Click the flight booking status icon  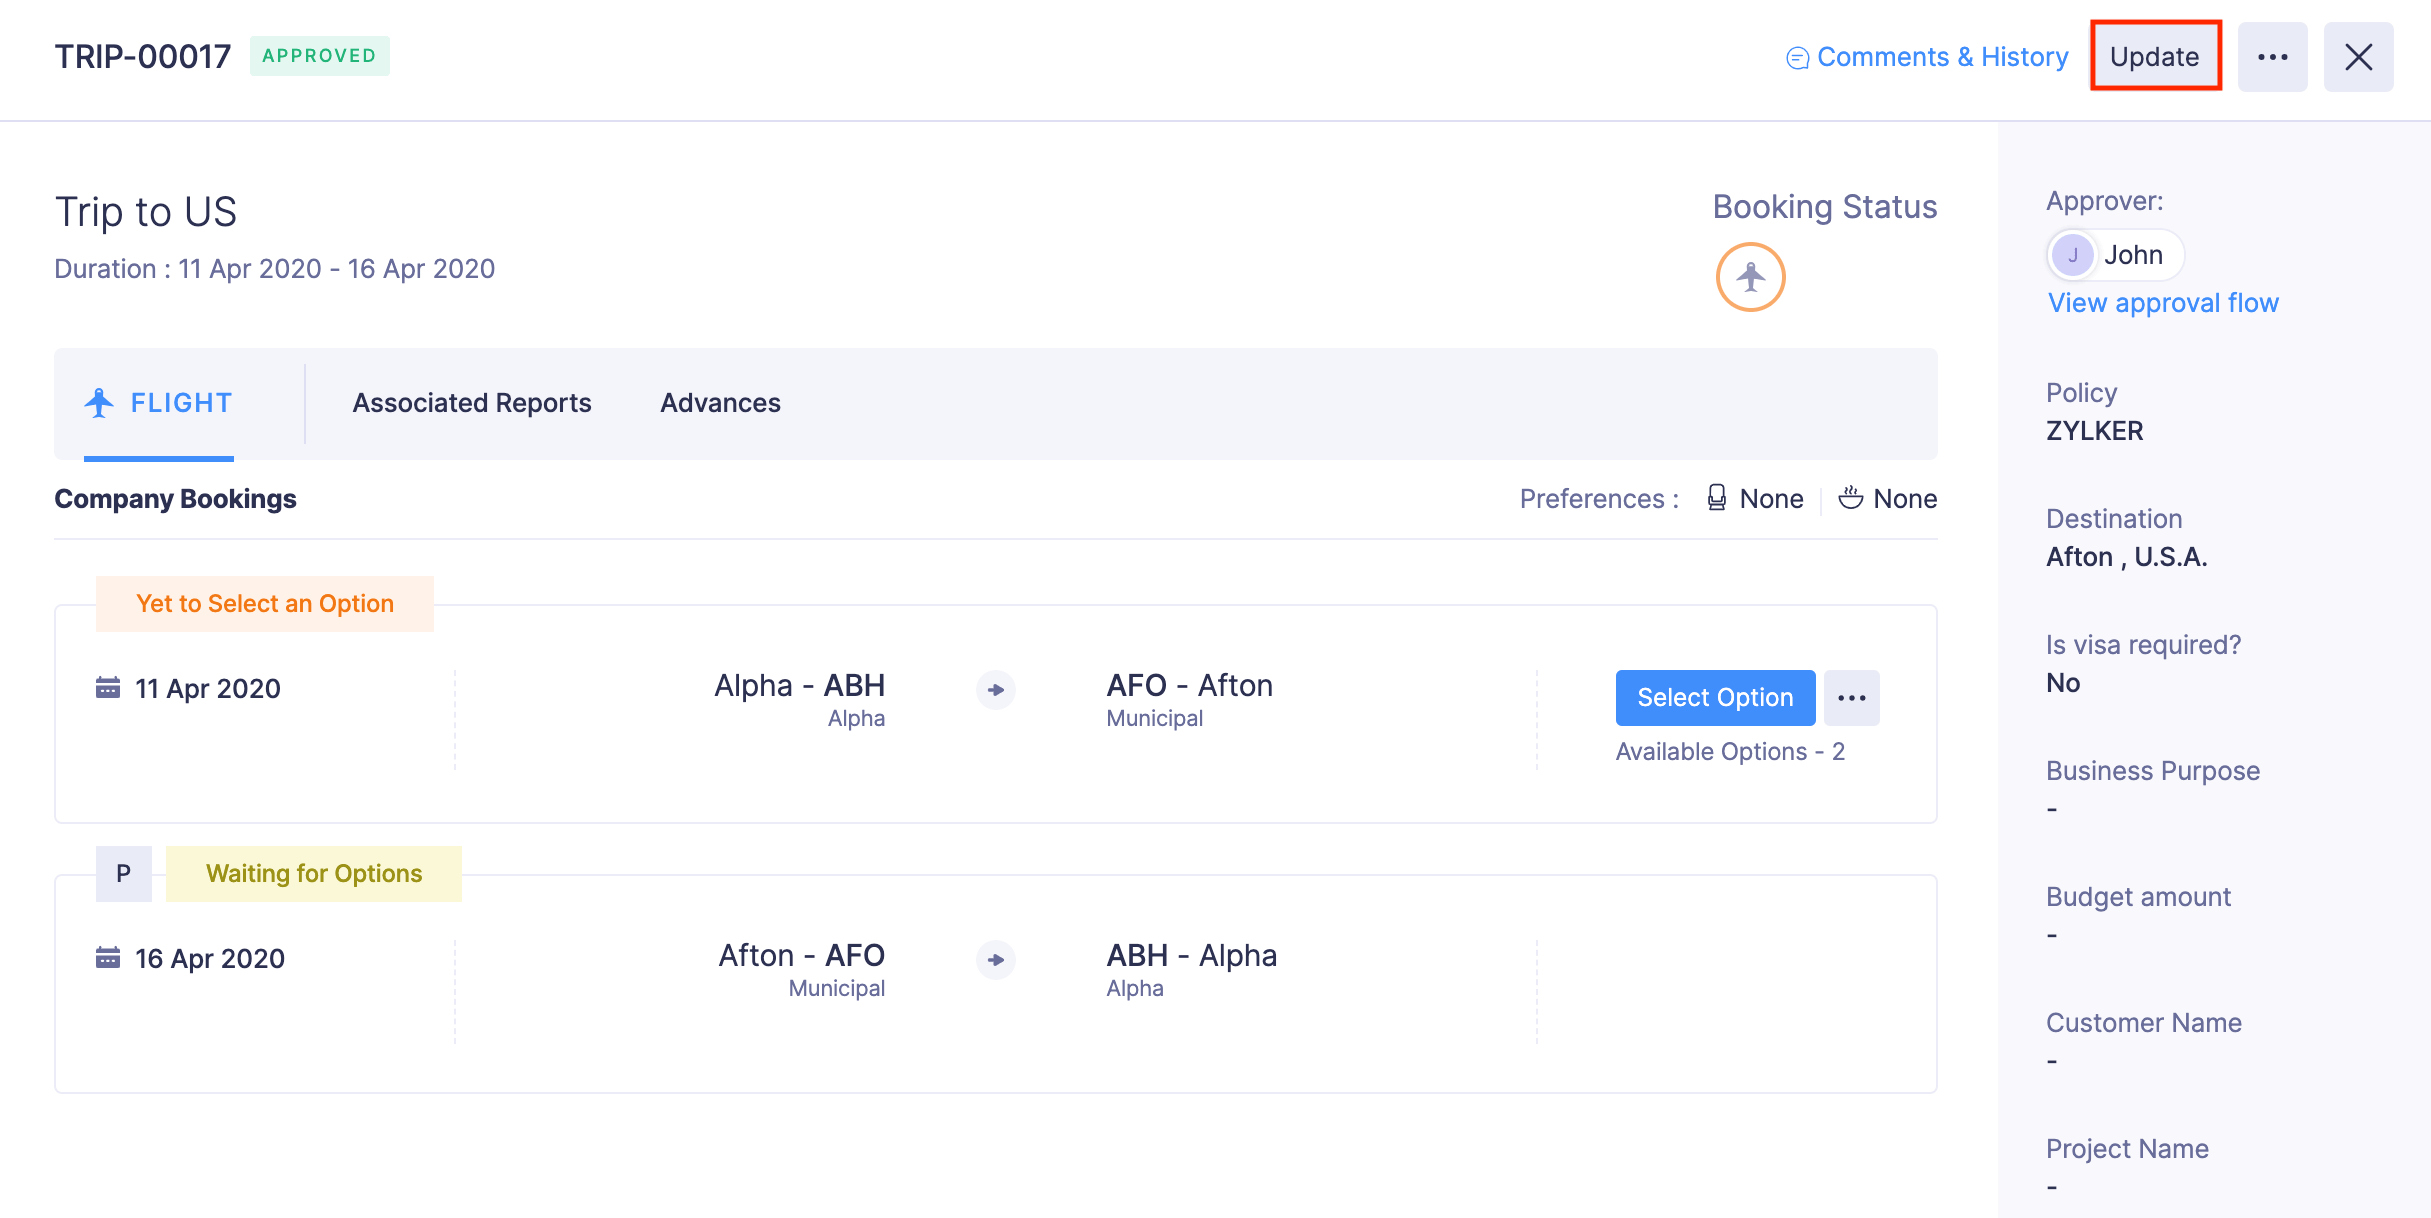tap(1750, 277)
